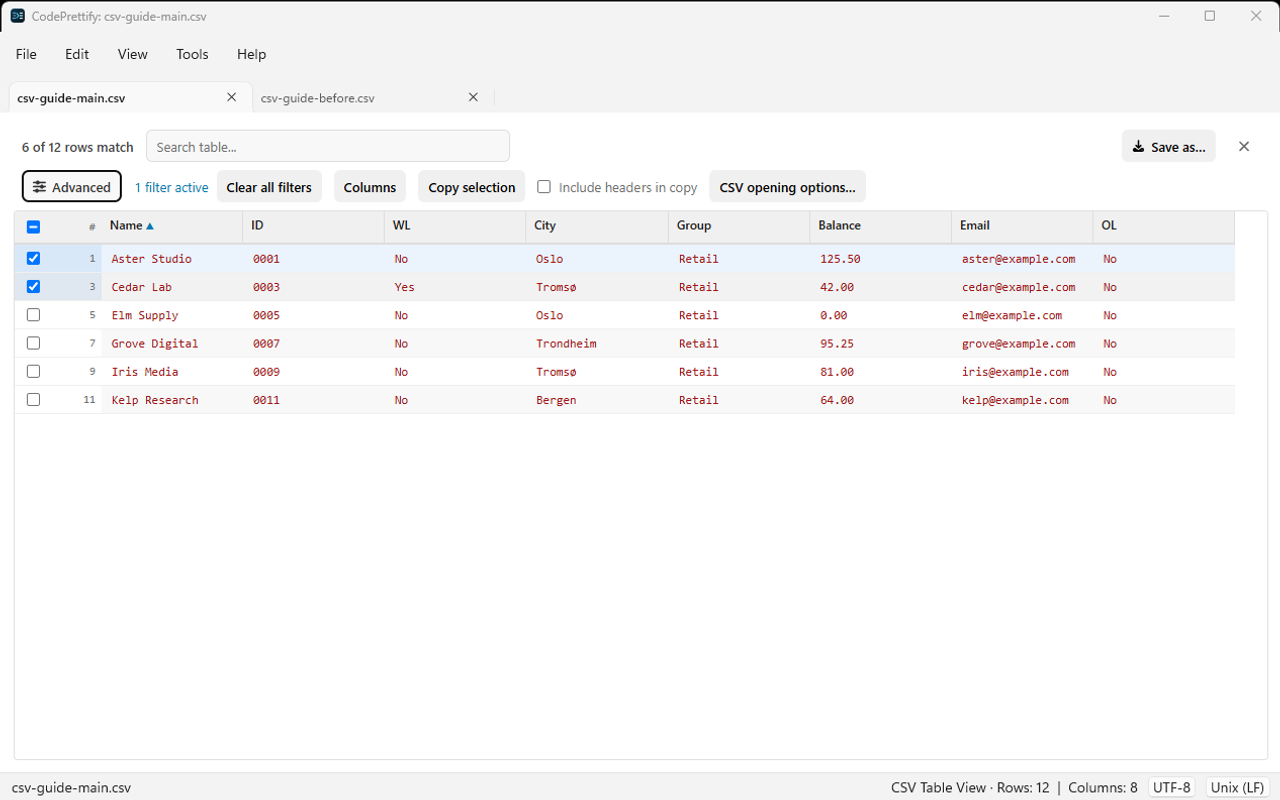Open the View menu

point(133,54)
